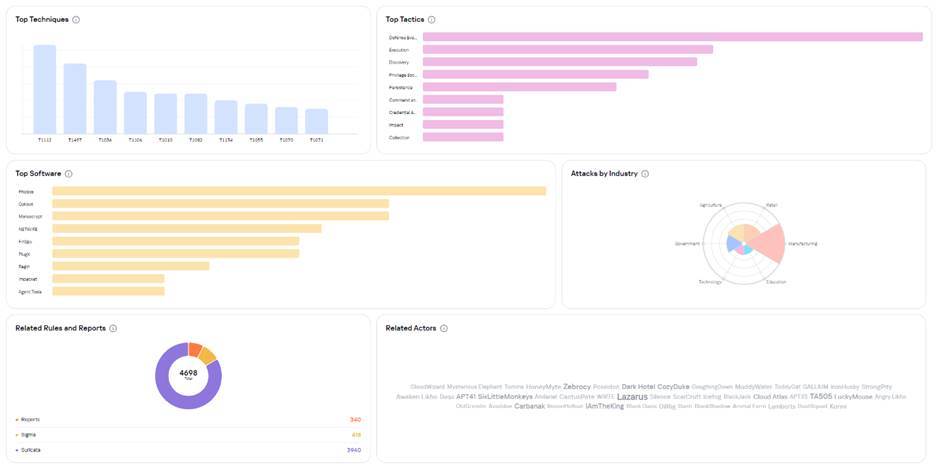Open the Top Software info icon
This screenshot has width=936, height=467.
click(68, 174)
